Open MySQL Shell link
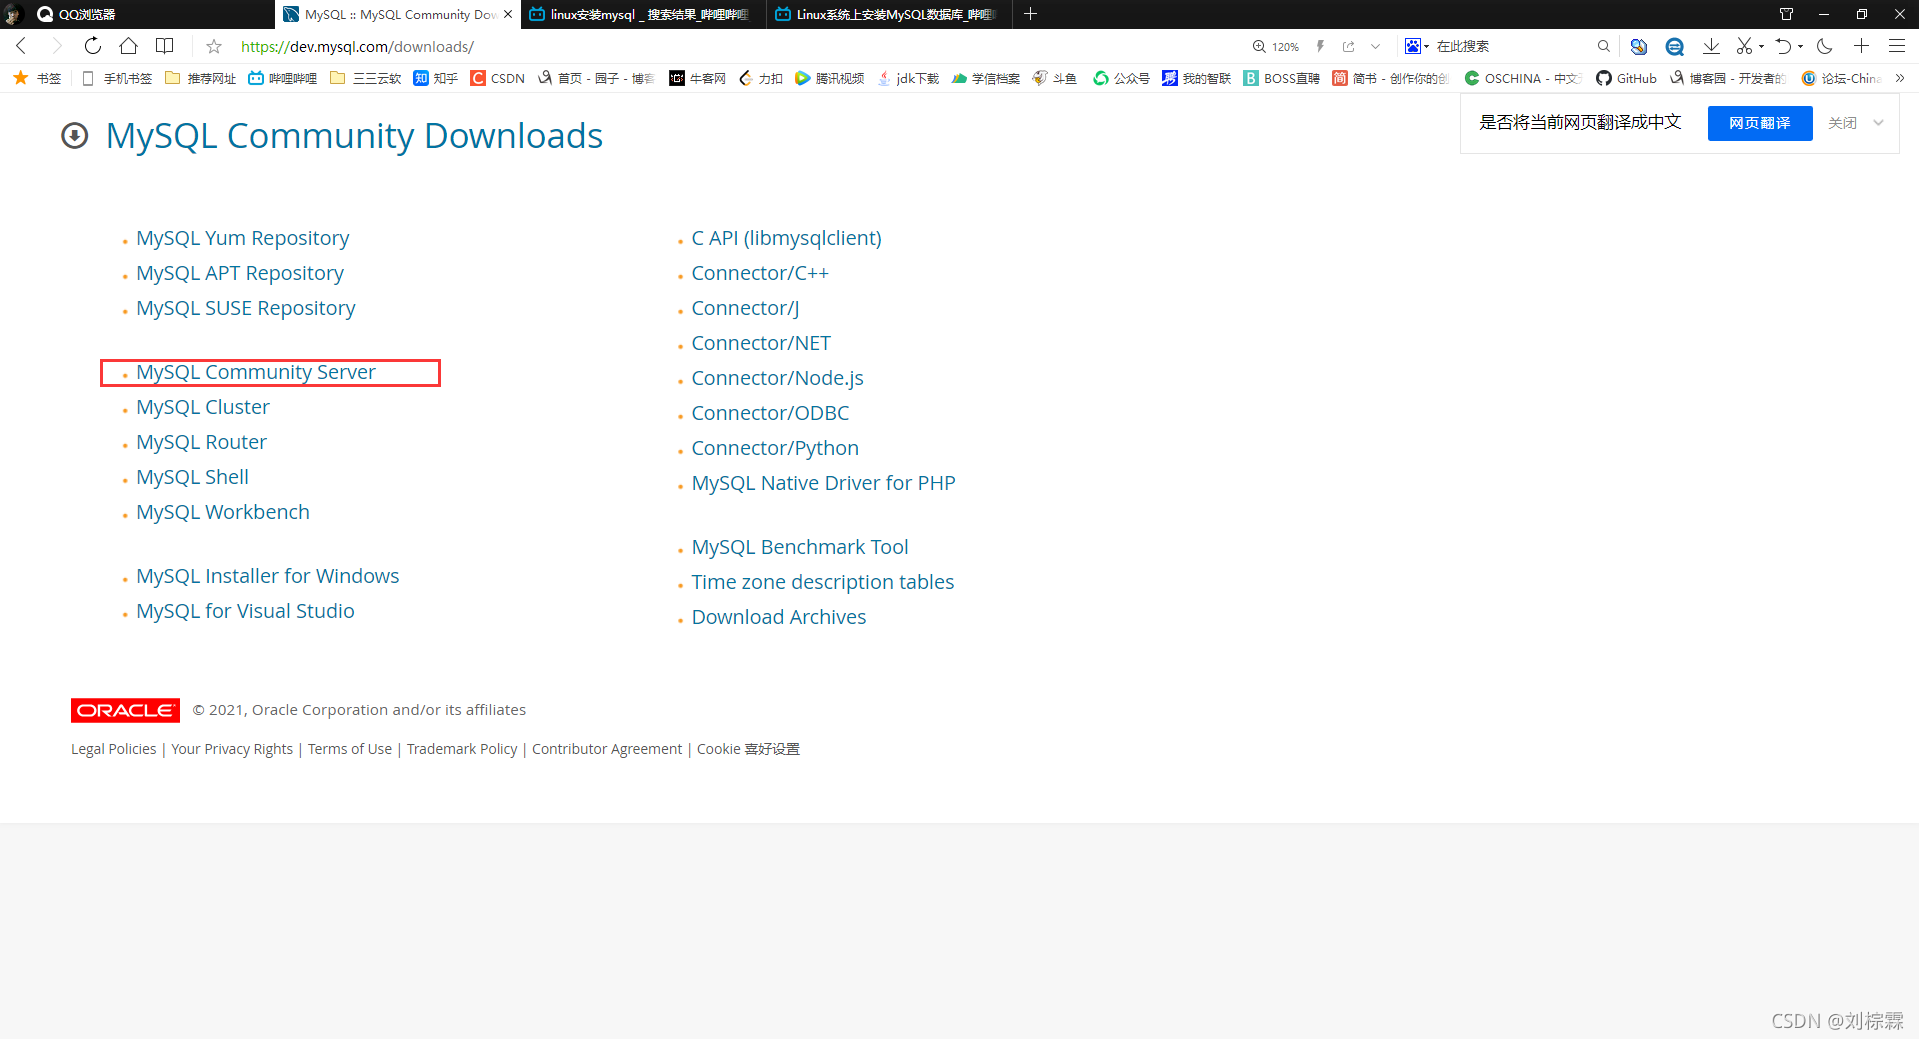Viewport: 1919px width, 1039px height. [x=192, y=477]
